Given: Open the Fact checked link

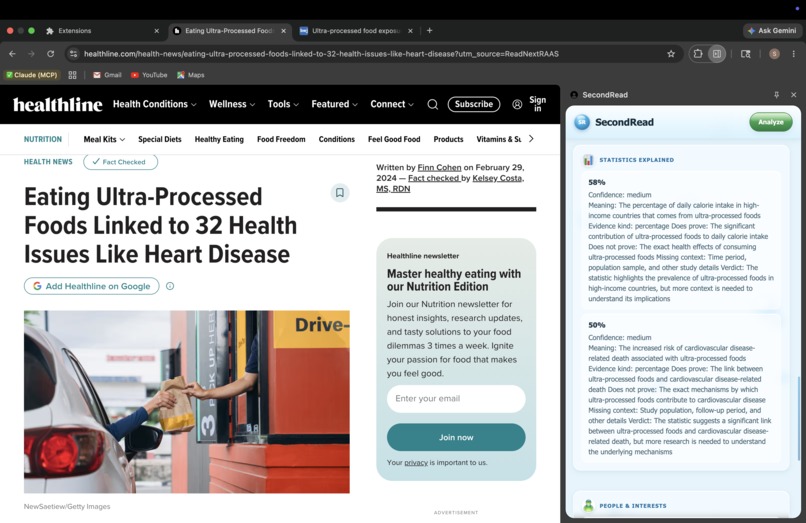Looking at the screenshot, I should 434,178.
